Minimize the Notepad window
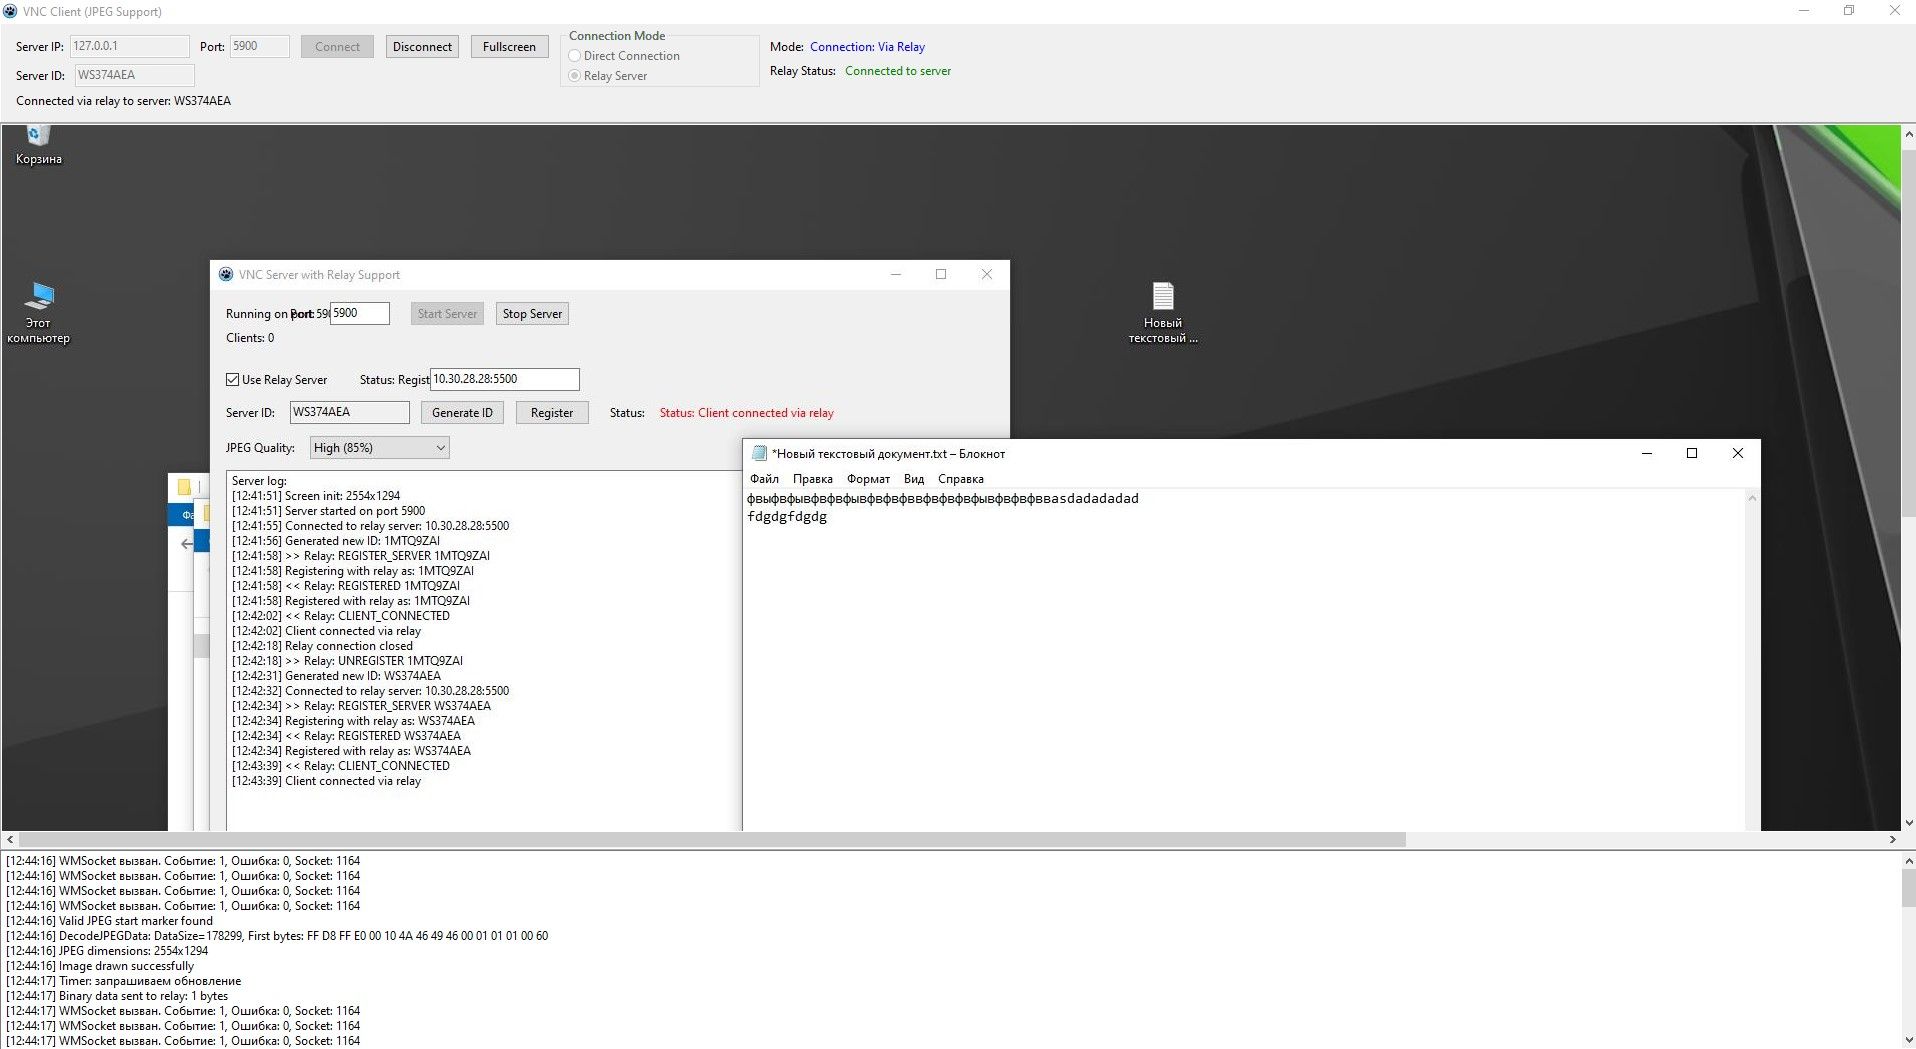 (1647, 453)
